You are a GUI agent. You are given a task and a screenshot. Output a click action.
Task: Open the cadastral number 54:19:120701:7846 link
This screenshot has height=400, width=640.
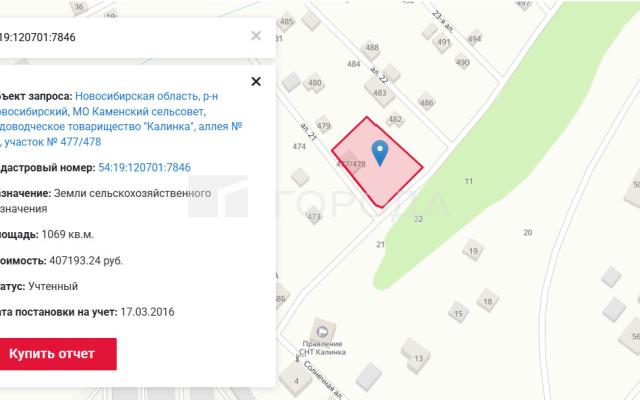coord(144,167)
